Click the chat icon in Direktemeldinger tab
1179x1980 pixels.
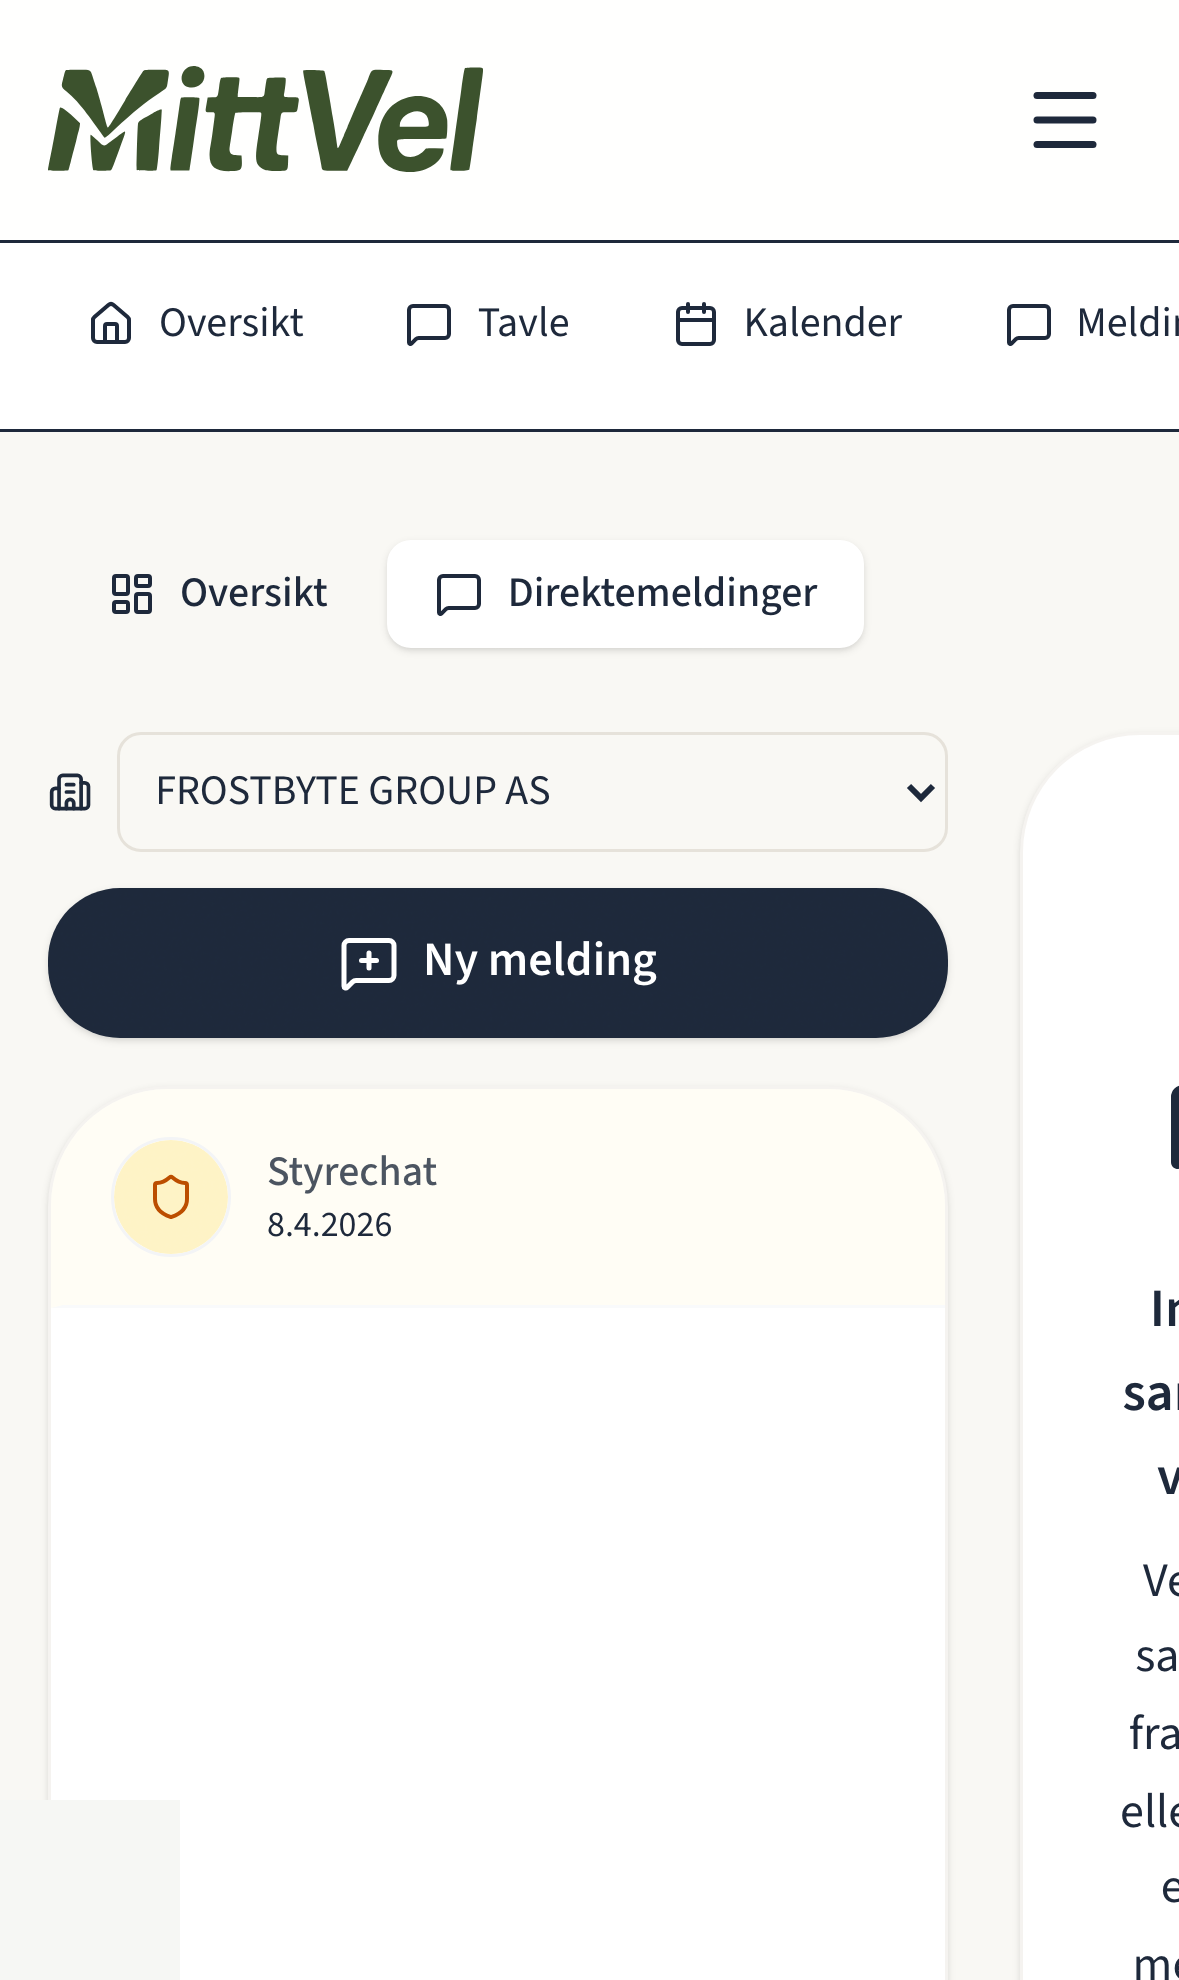[x=459, y=594]
